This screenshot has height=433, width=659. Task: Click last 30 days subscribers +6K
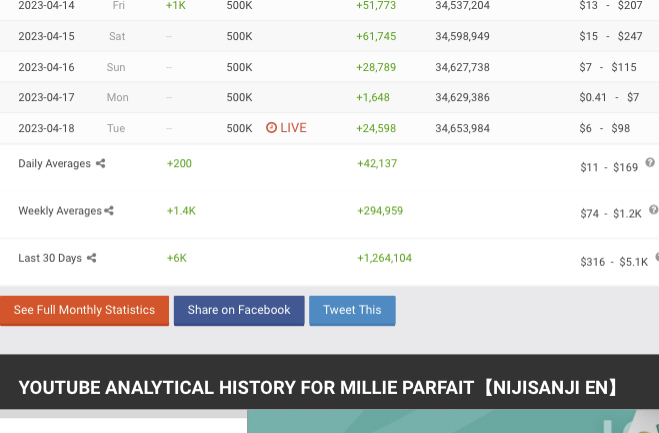pos(177,258)
